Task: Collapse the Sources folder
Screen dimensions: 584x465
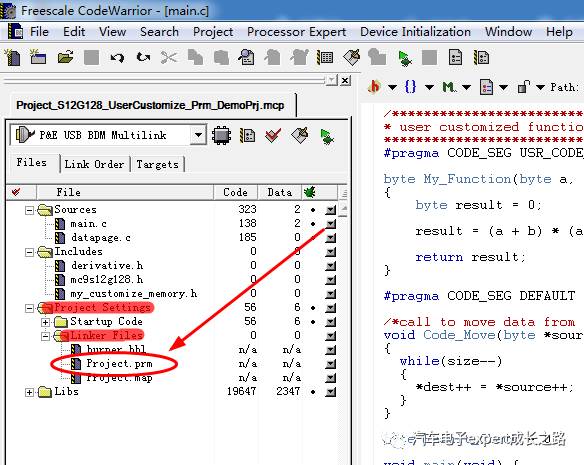Action: [29, 211]
